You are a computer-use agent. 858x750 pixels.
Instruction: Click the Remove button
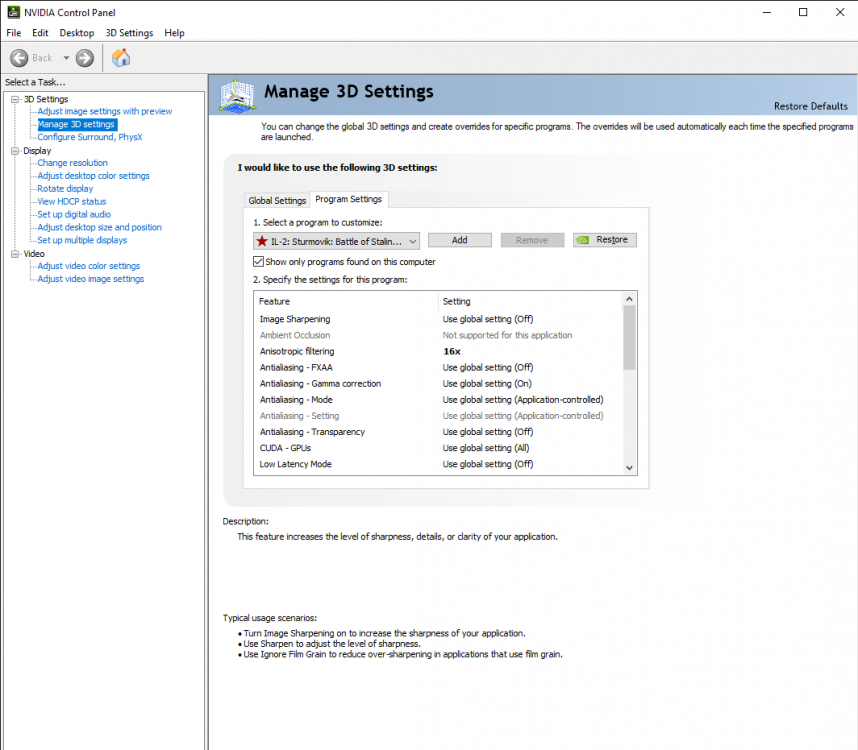pos(532,240)
